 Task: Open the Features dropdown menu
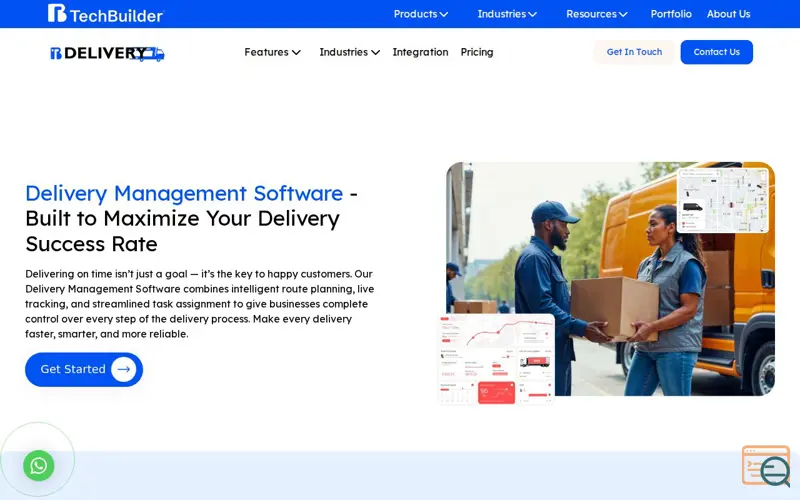pyautogui.click(x=272, y=52)
